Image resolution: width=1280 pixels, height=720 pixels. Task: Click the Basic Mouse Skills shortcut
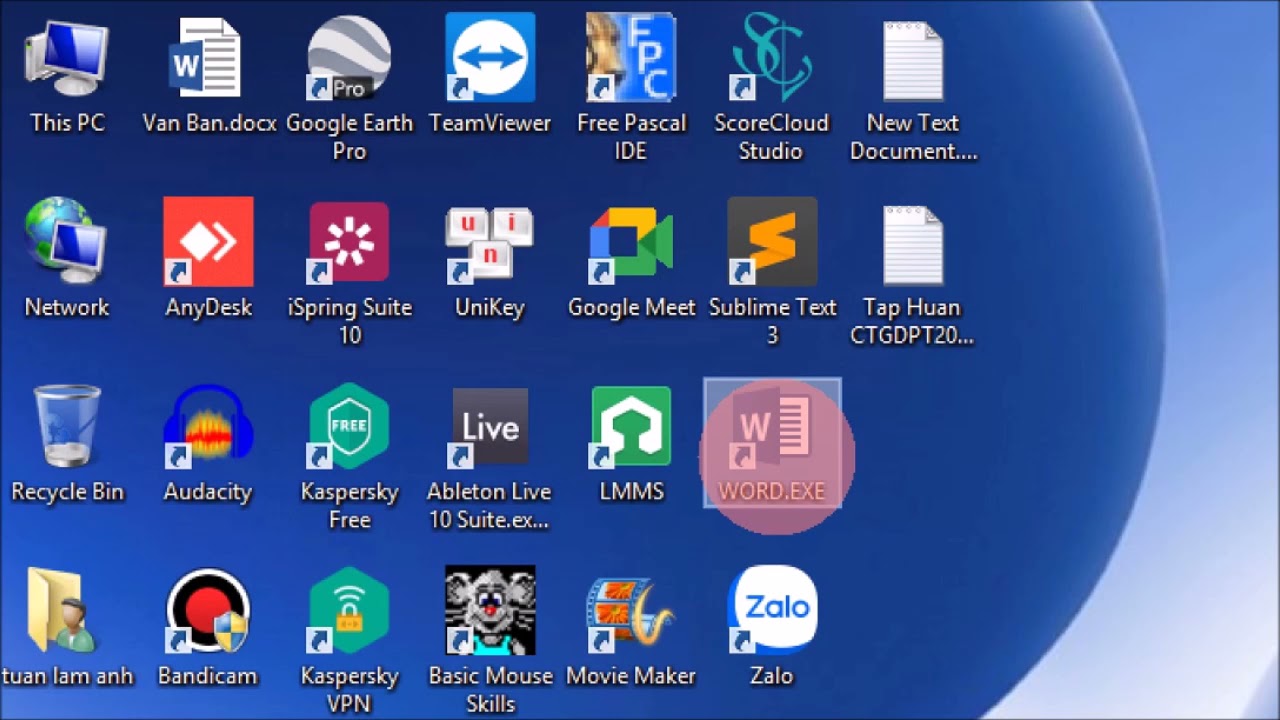tap(490, 641)
